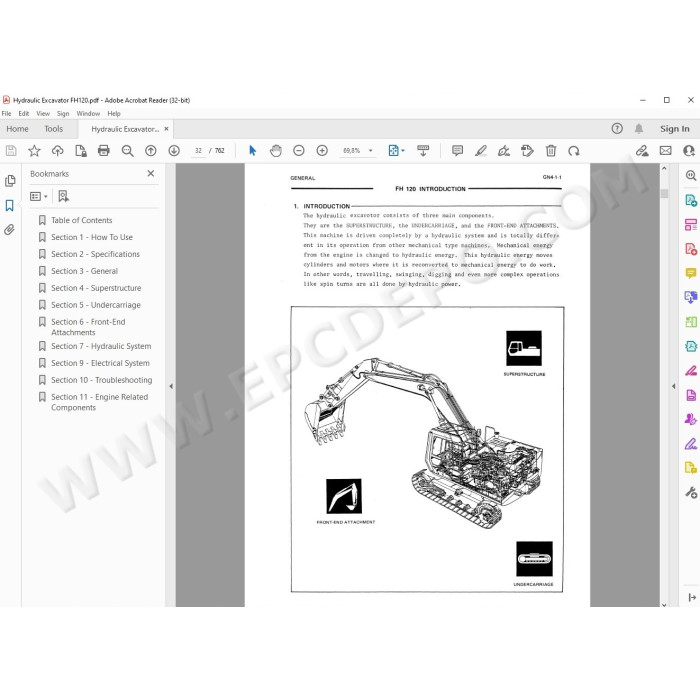Collapse the right tools pane arrow

[x=674, y=386]
